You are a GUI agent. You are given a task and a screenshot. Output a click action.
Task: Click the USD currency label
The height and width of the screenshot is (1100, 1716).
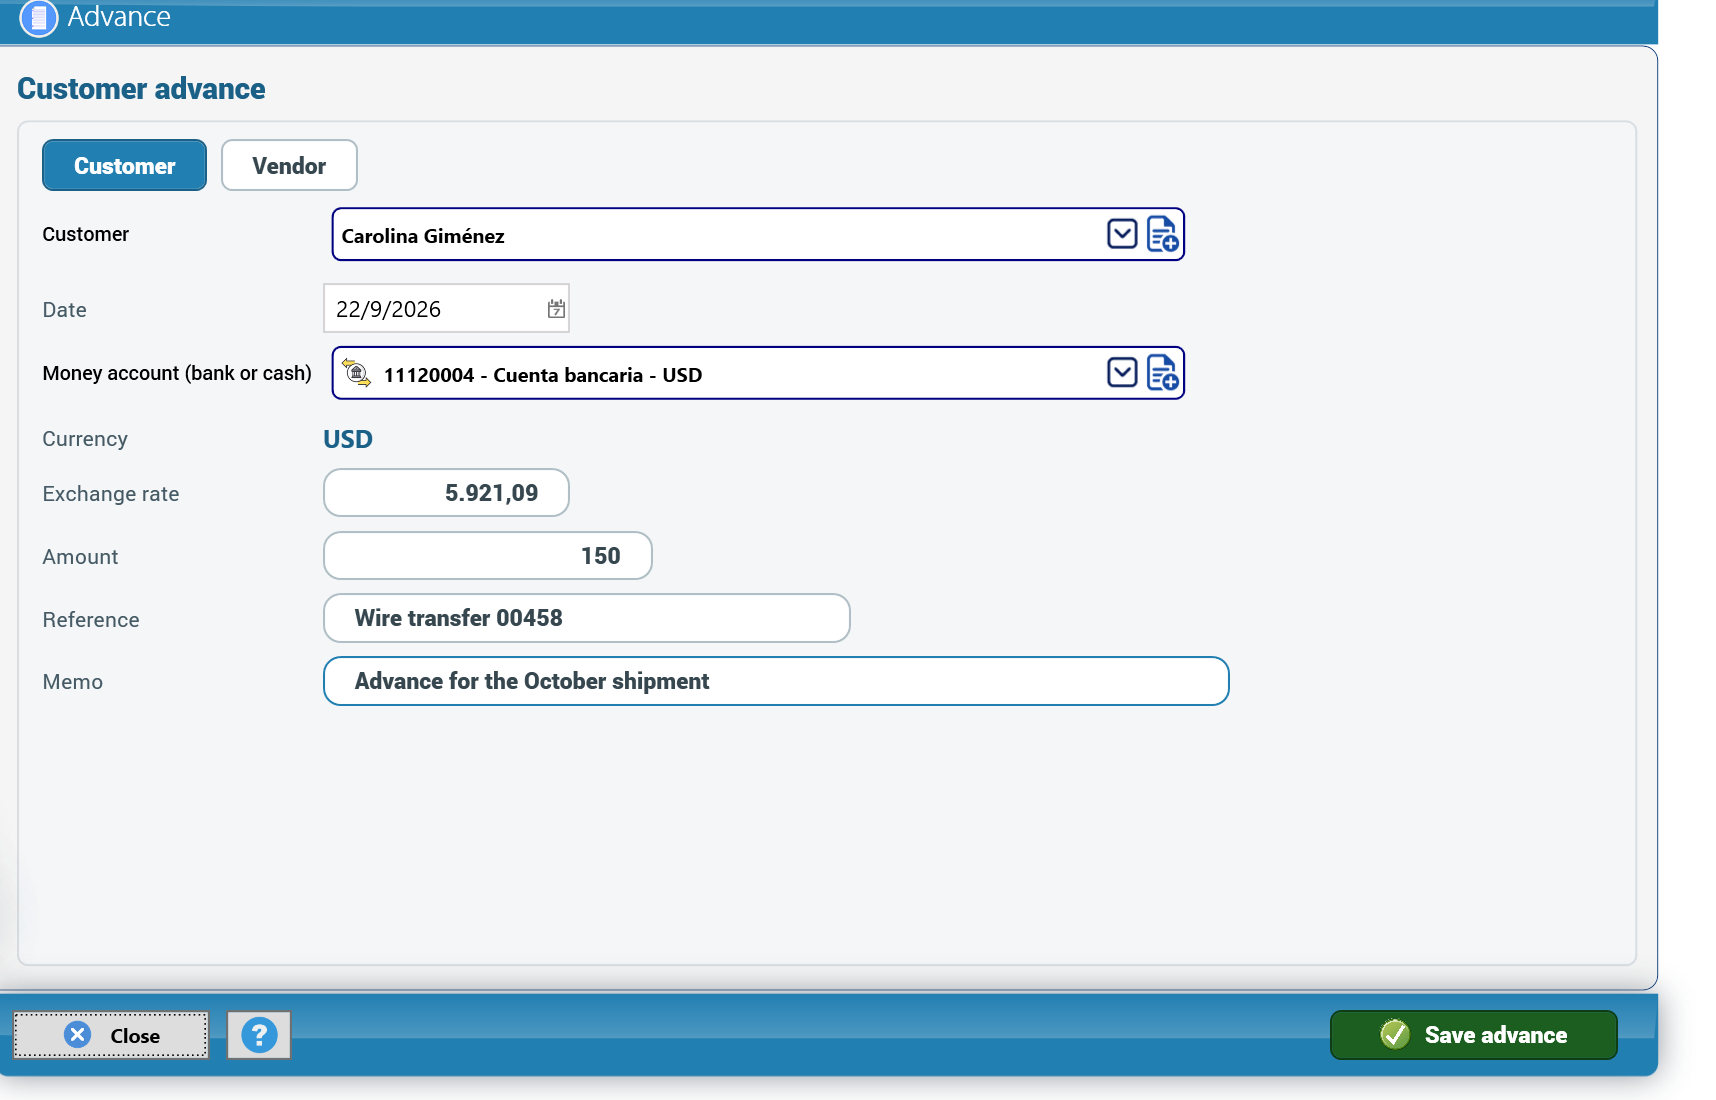point(348,439)
